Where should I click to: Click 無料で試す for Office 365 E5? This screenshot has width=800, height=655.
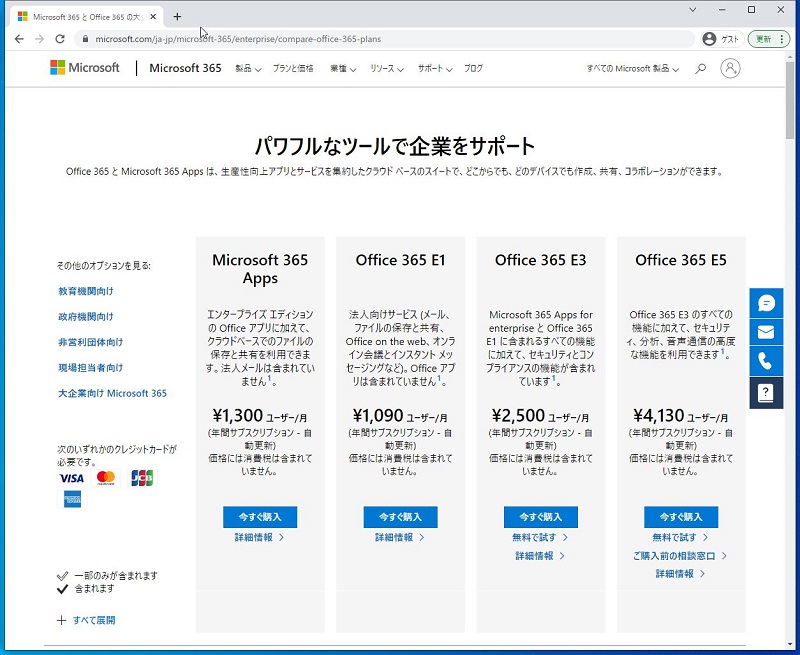point(681,537)
